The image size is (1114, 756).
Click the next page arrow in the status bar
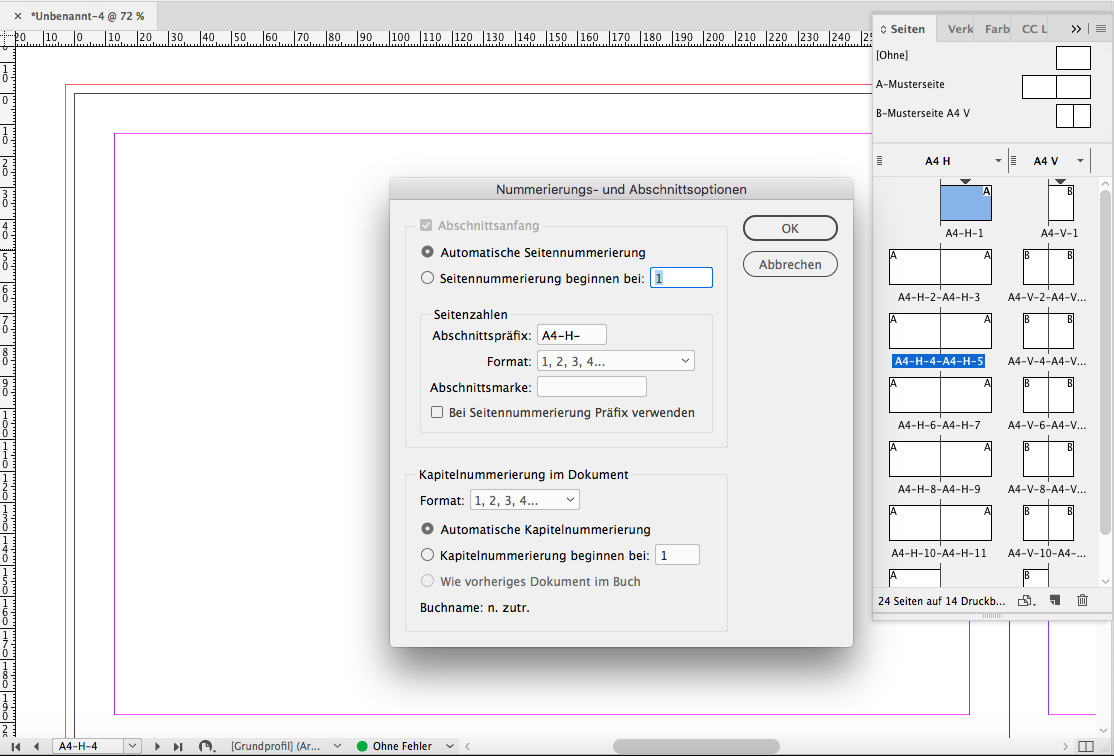(x=157, y=746)
